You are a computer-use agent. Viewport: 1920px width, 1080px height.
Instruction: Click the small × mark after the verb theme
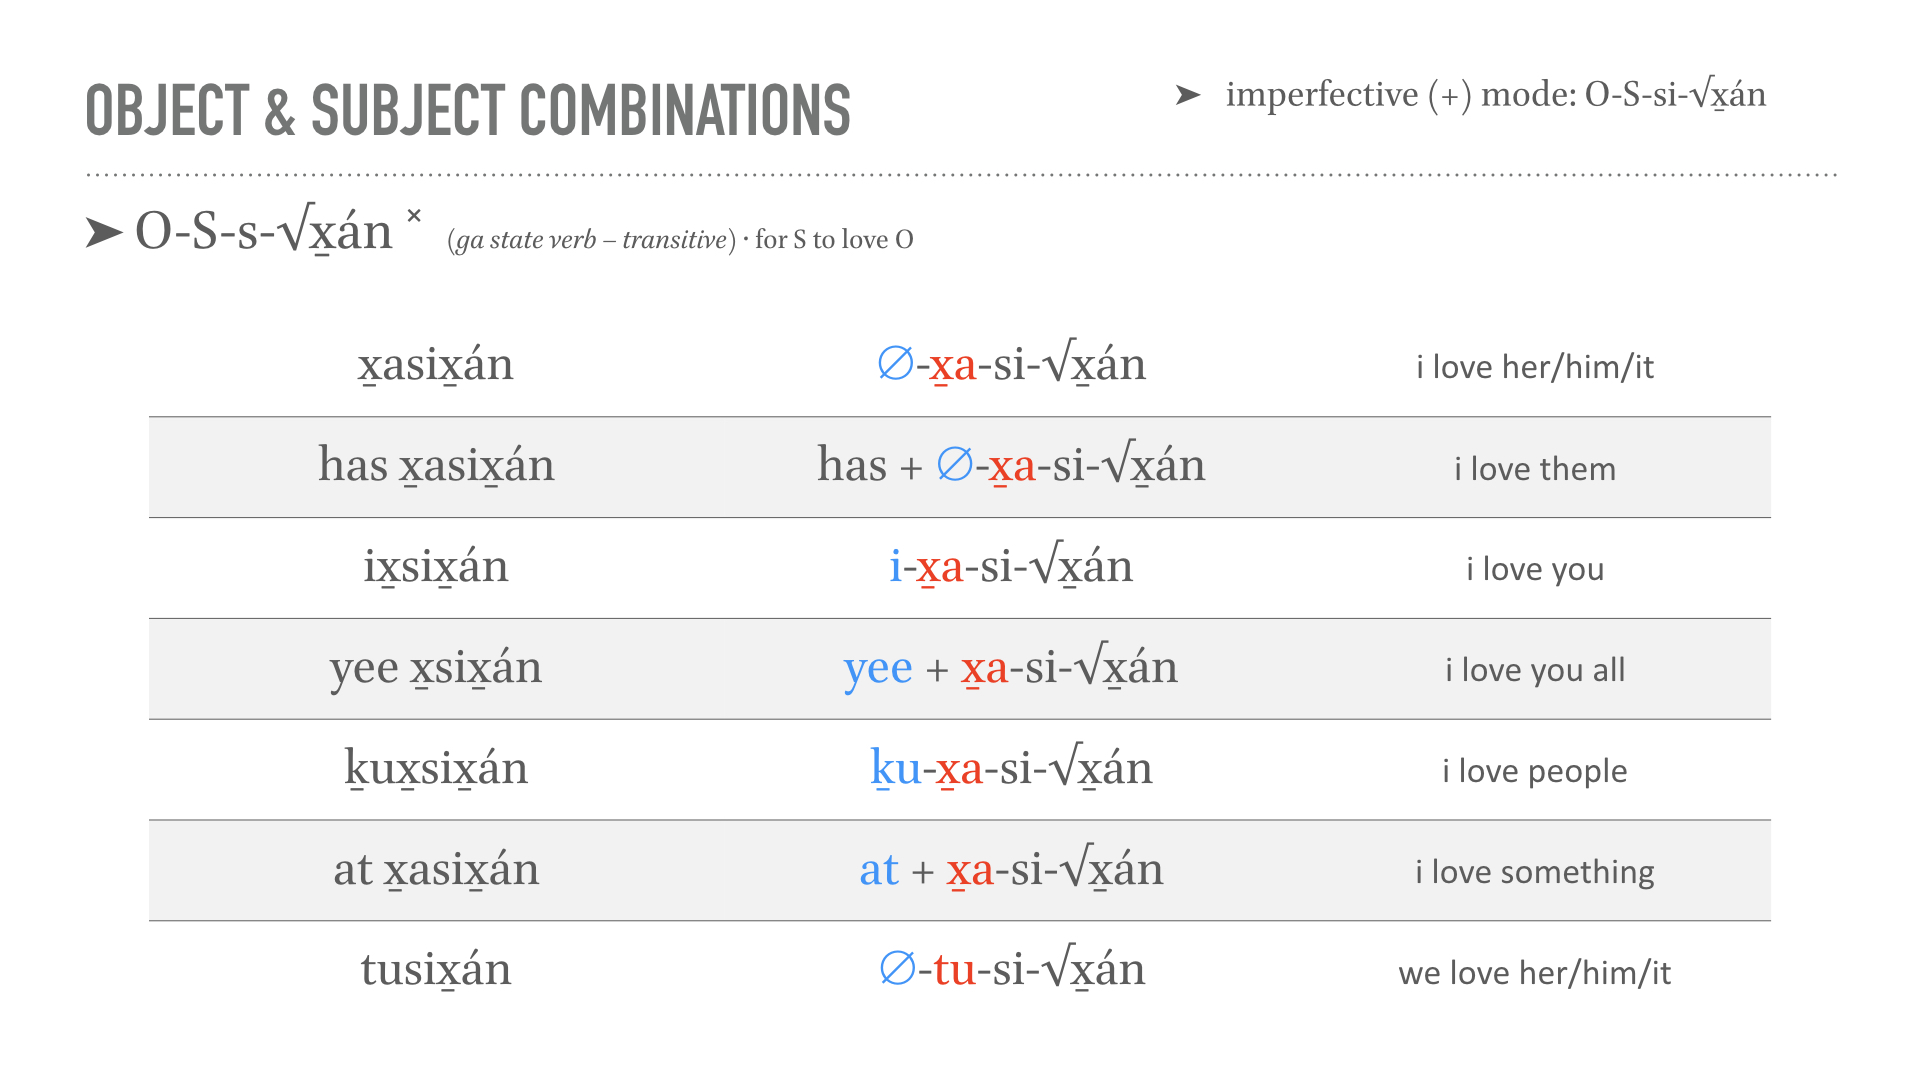click(x=414, y=215)
